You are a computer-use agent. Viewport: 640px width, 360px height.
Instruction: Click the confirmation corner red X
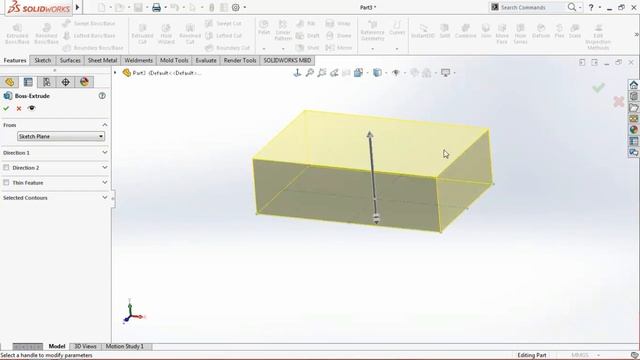coord(619,102)
